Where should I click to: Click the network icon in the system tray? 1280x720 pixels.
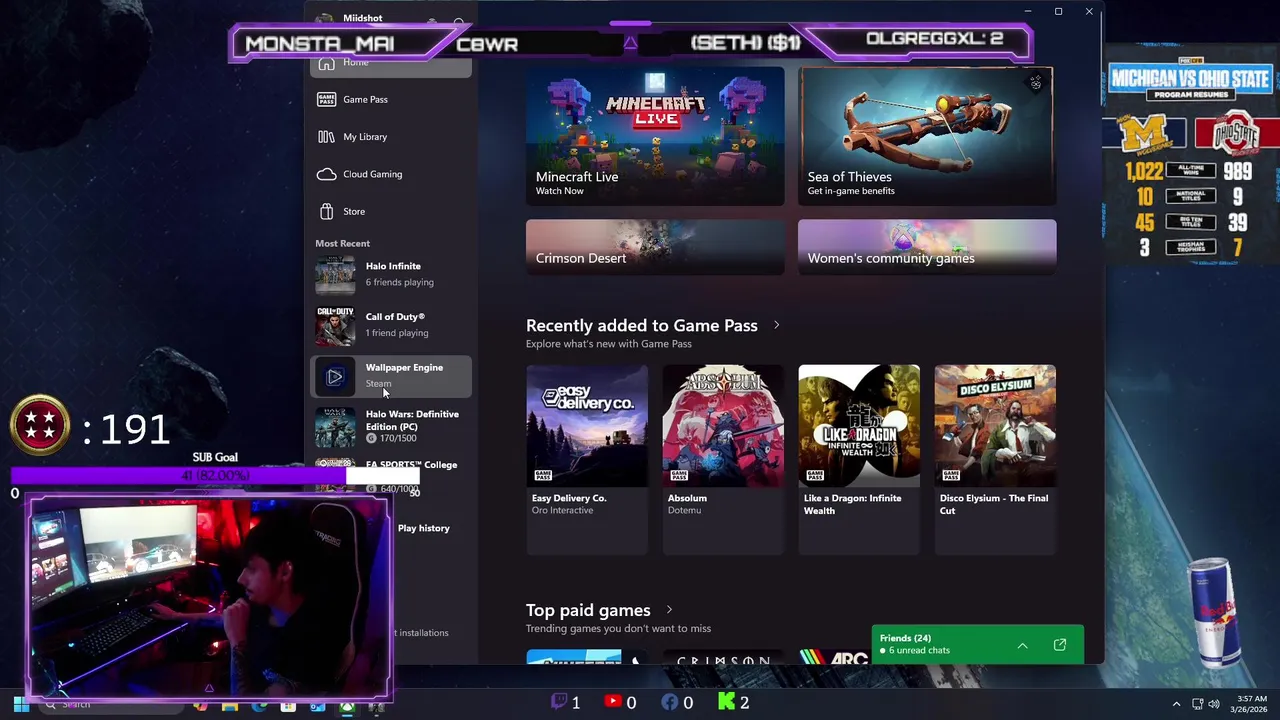1197,704
